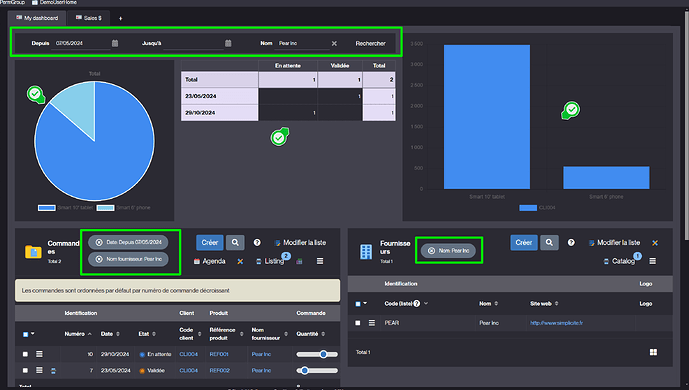
Task: Click the X tools icon in Fournisseurs header
Action: click(x=655, y=243)
